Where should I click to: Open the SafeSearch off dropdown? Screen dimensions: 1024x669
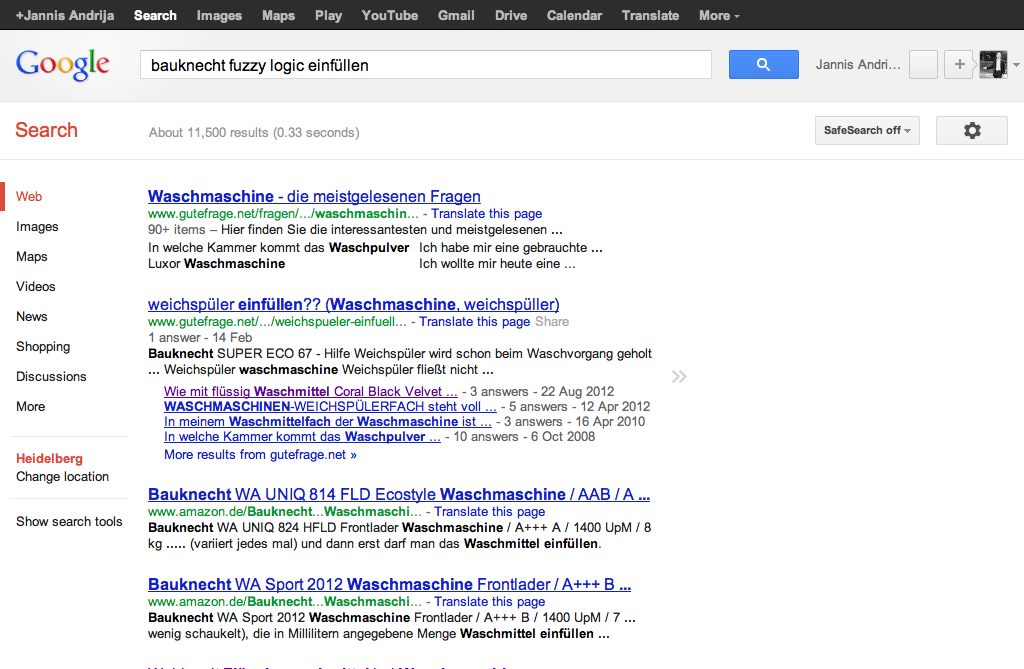tap(867, 131)
